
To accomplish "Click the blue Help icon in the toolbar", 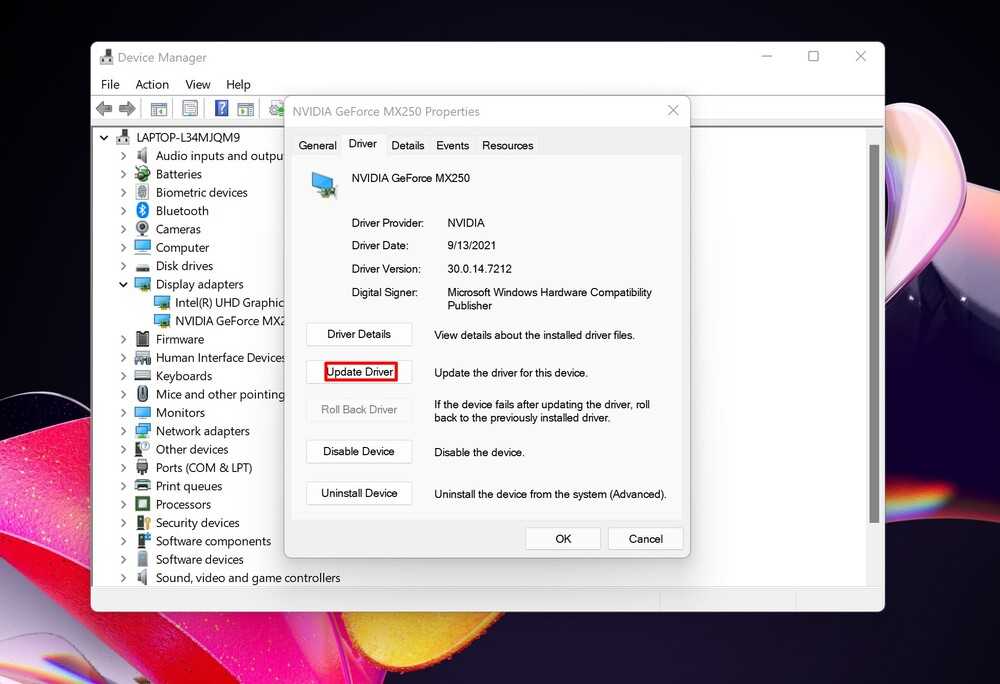I will point(221,108).
